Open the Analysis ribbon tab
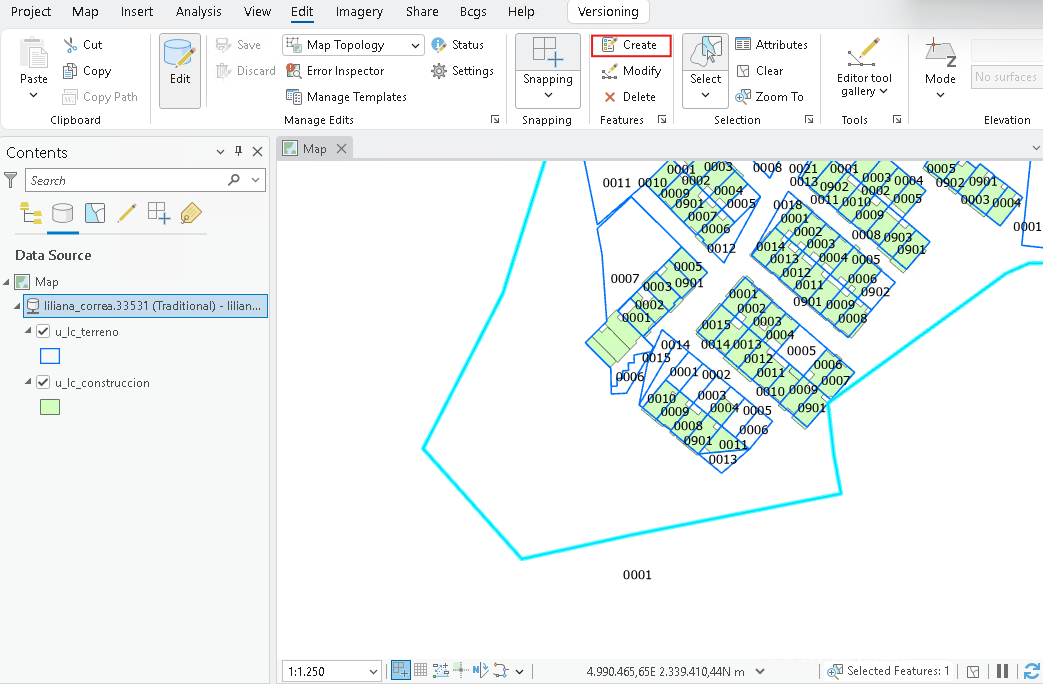1043x684 pixels. [x=198, y=11]
